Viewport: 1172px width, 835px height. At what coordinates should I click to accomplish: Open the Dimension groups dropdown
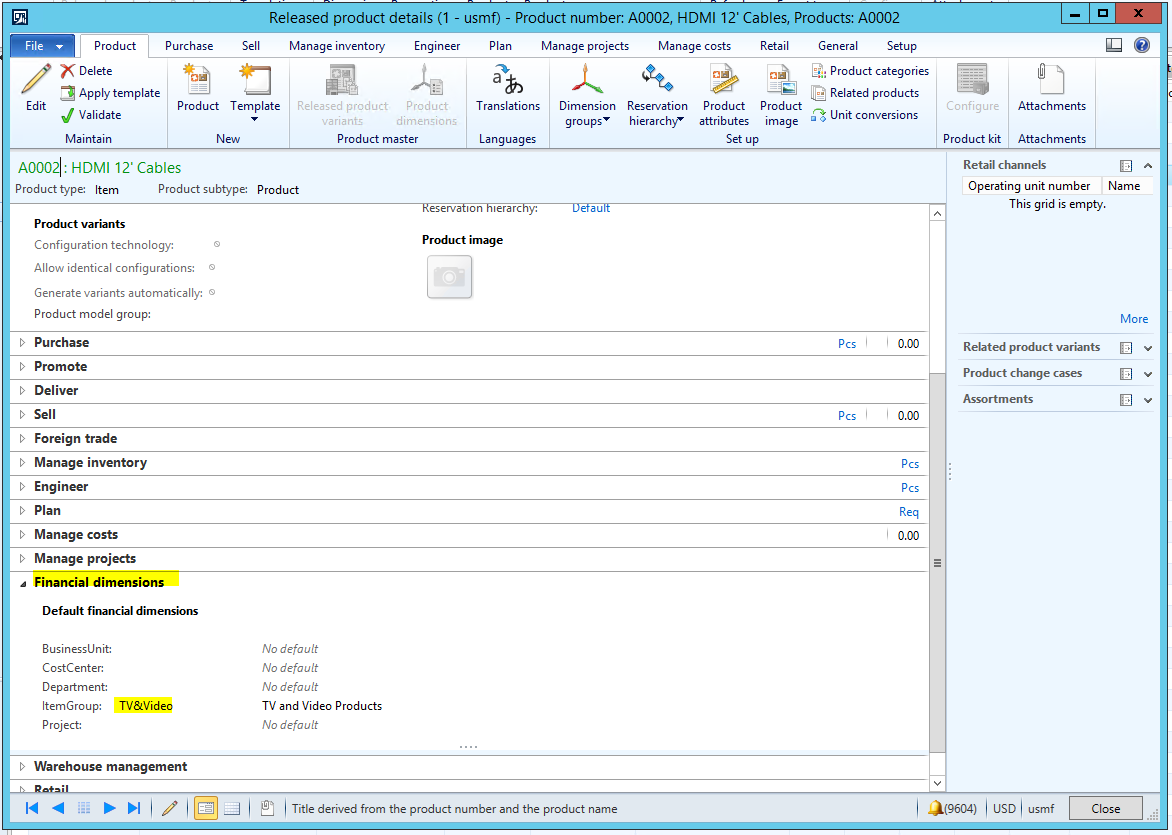587,95
